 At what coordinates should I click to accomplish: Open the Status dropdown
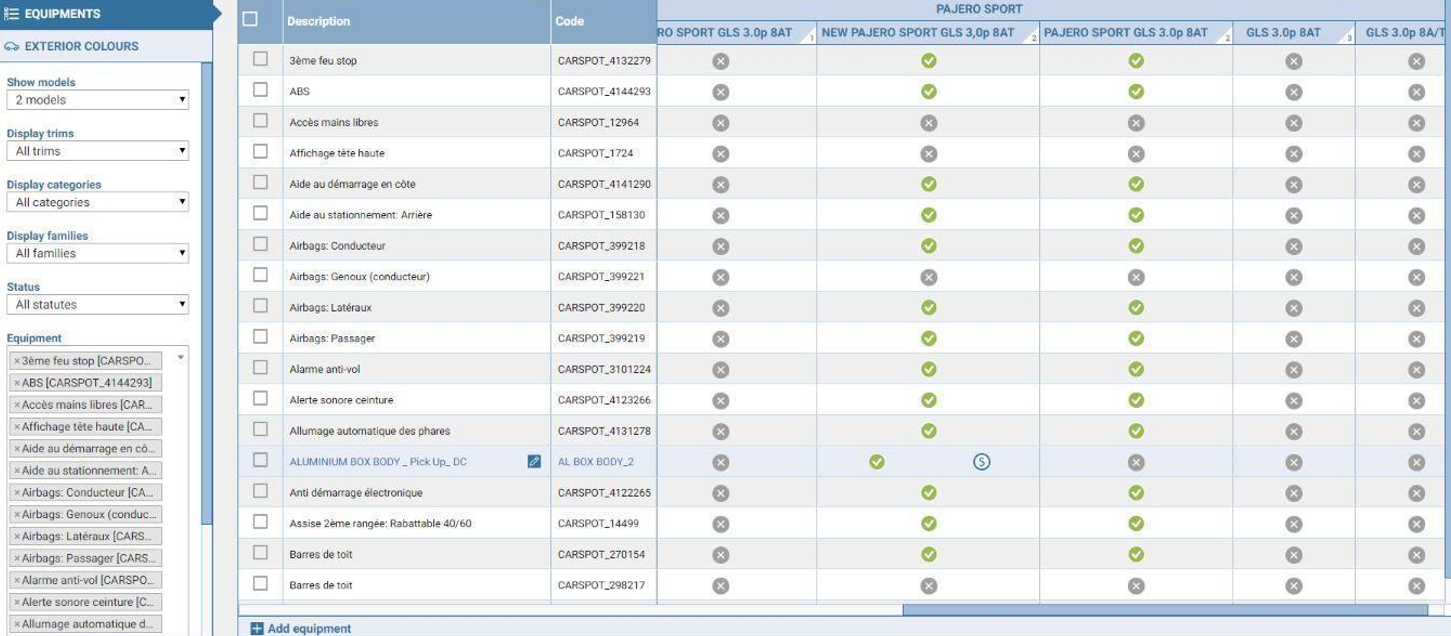click(x=97, y=304)
